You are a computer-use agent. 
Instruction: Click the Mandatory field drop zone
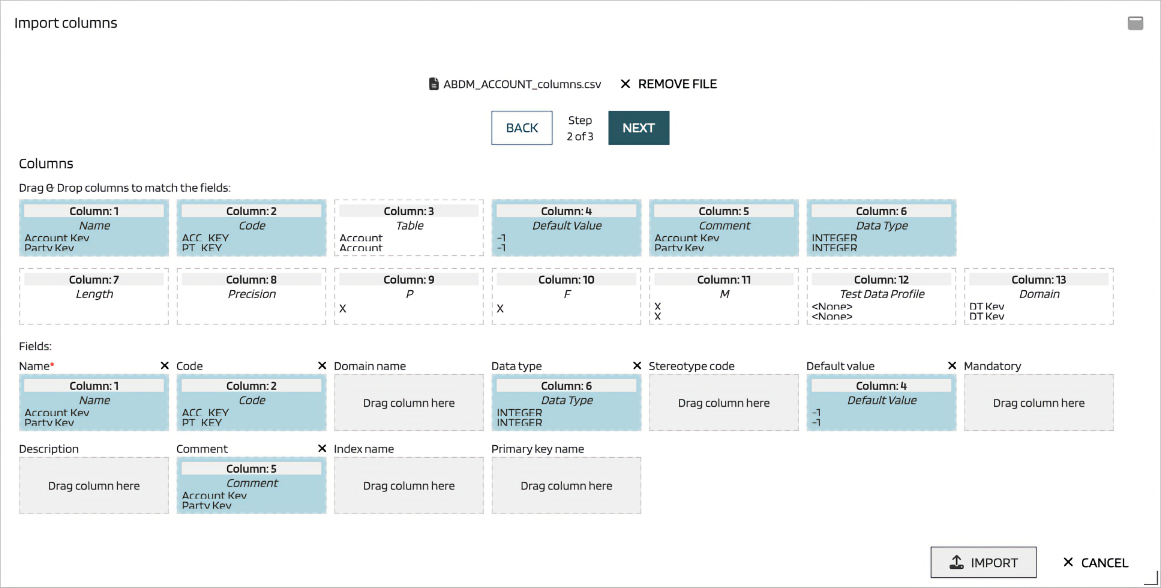pos(1039,403)
